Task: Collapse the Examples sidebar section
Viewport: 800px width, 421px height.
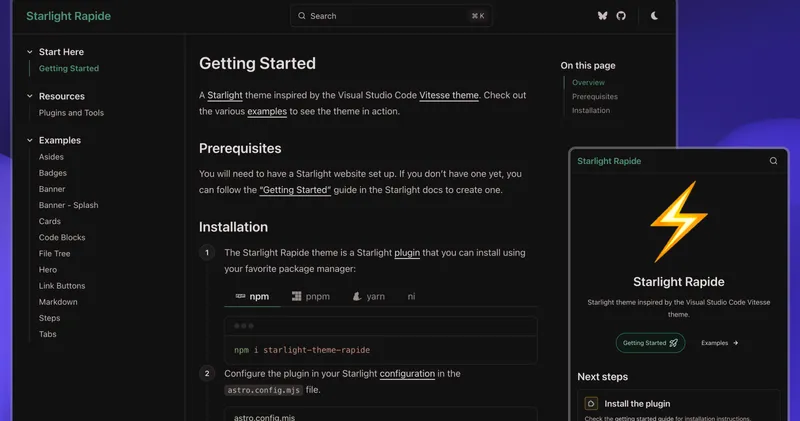Action: click(x=30, y=140)
